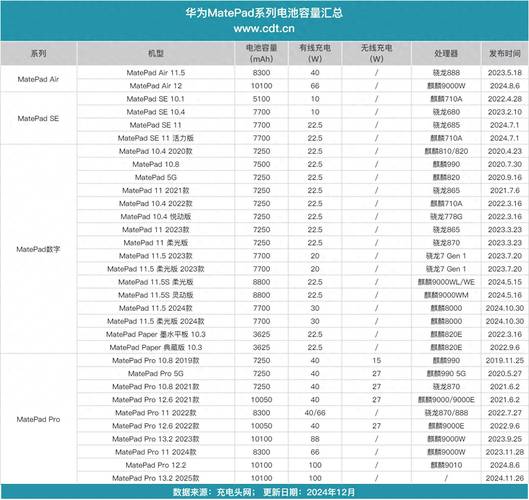Select the MatePad Pro 12.6 2021款 cell
Screen dimensions: 529x500
coord(156,400)
